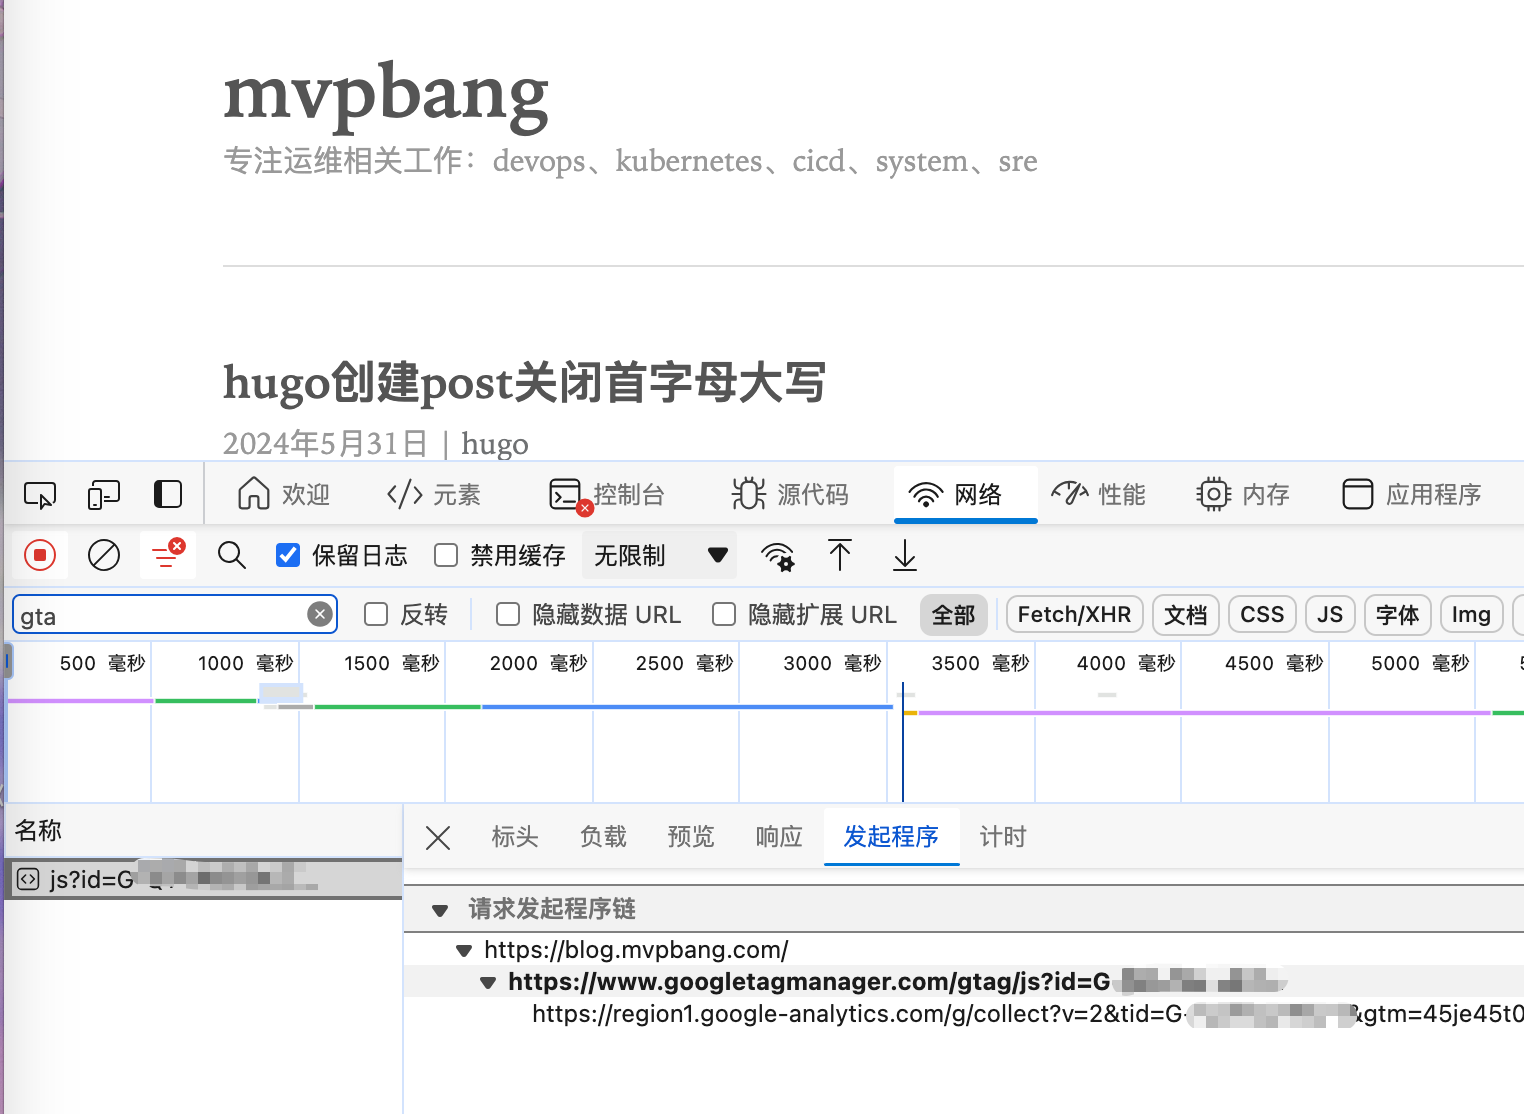Click the 2000 毫秒 timeline tick
Viewport: 1524px width, 1114px height.
tap(538, 663)
